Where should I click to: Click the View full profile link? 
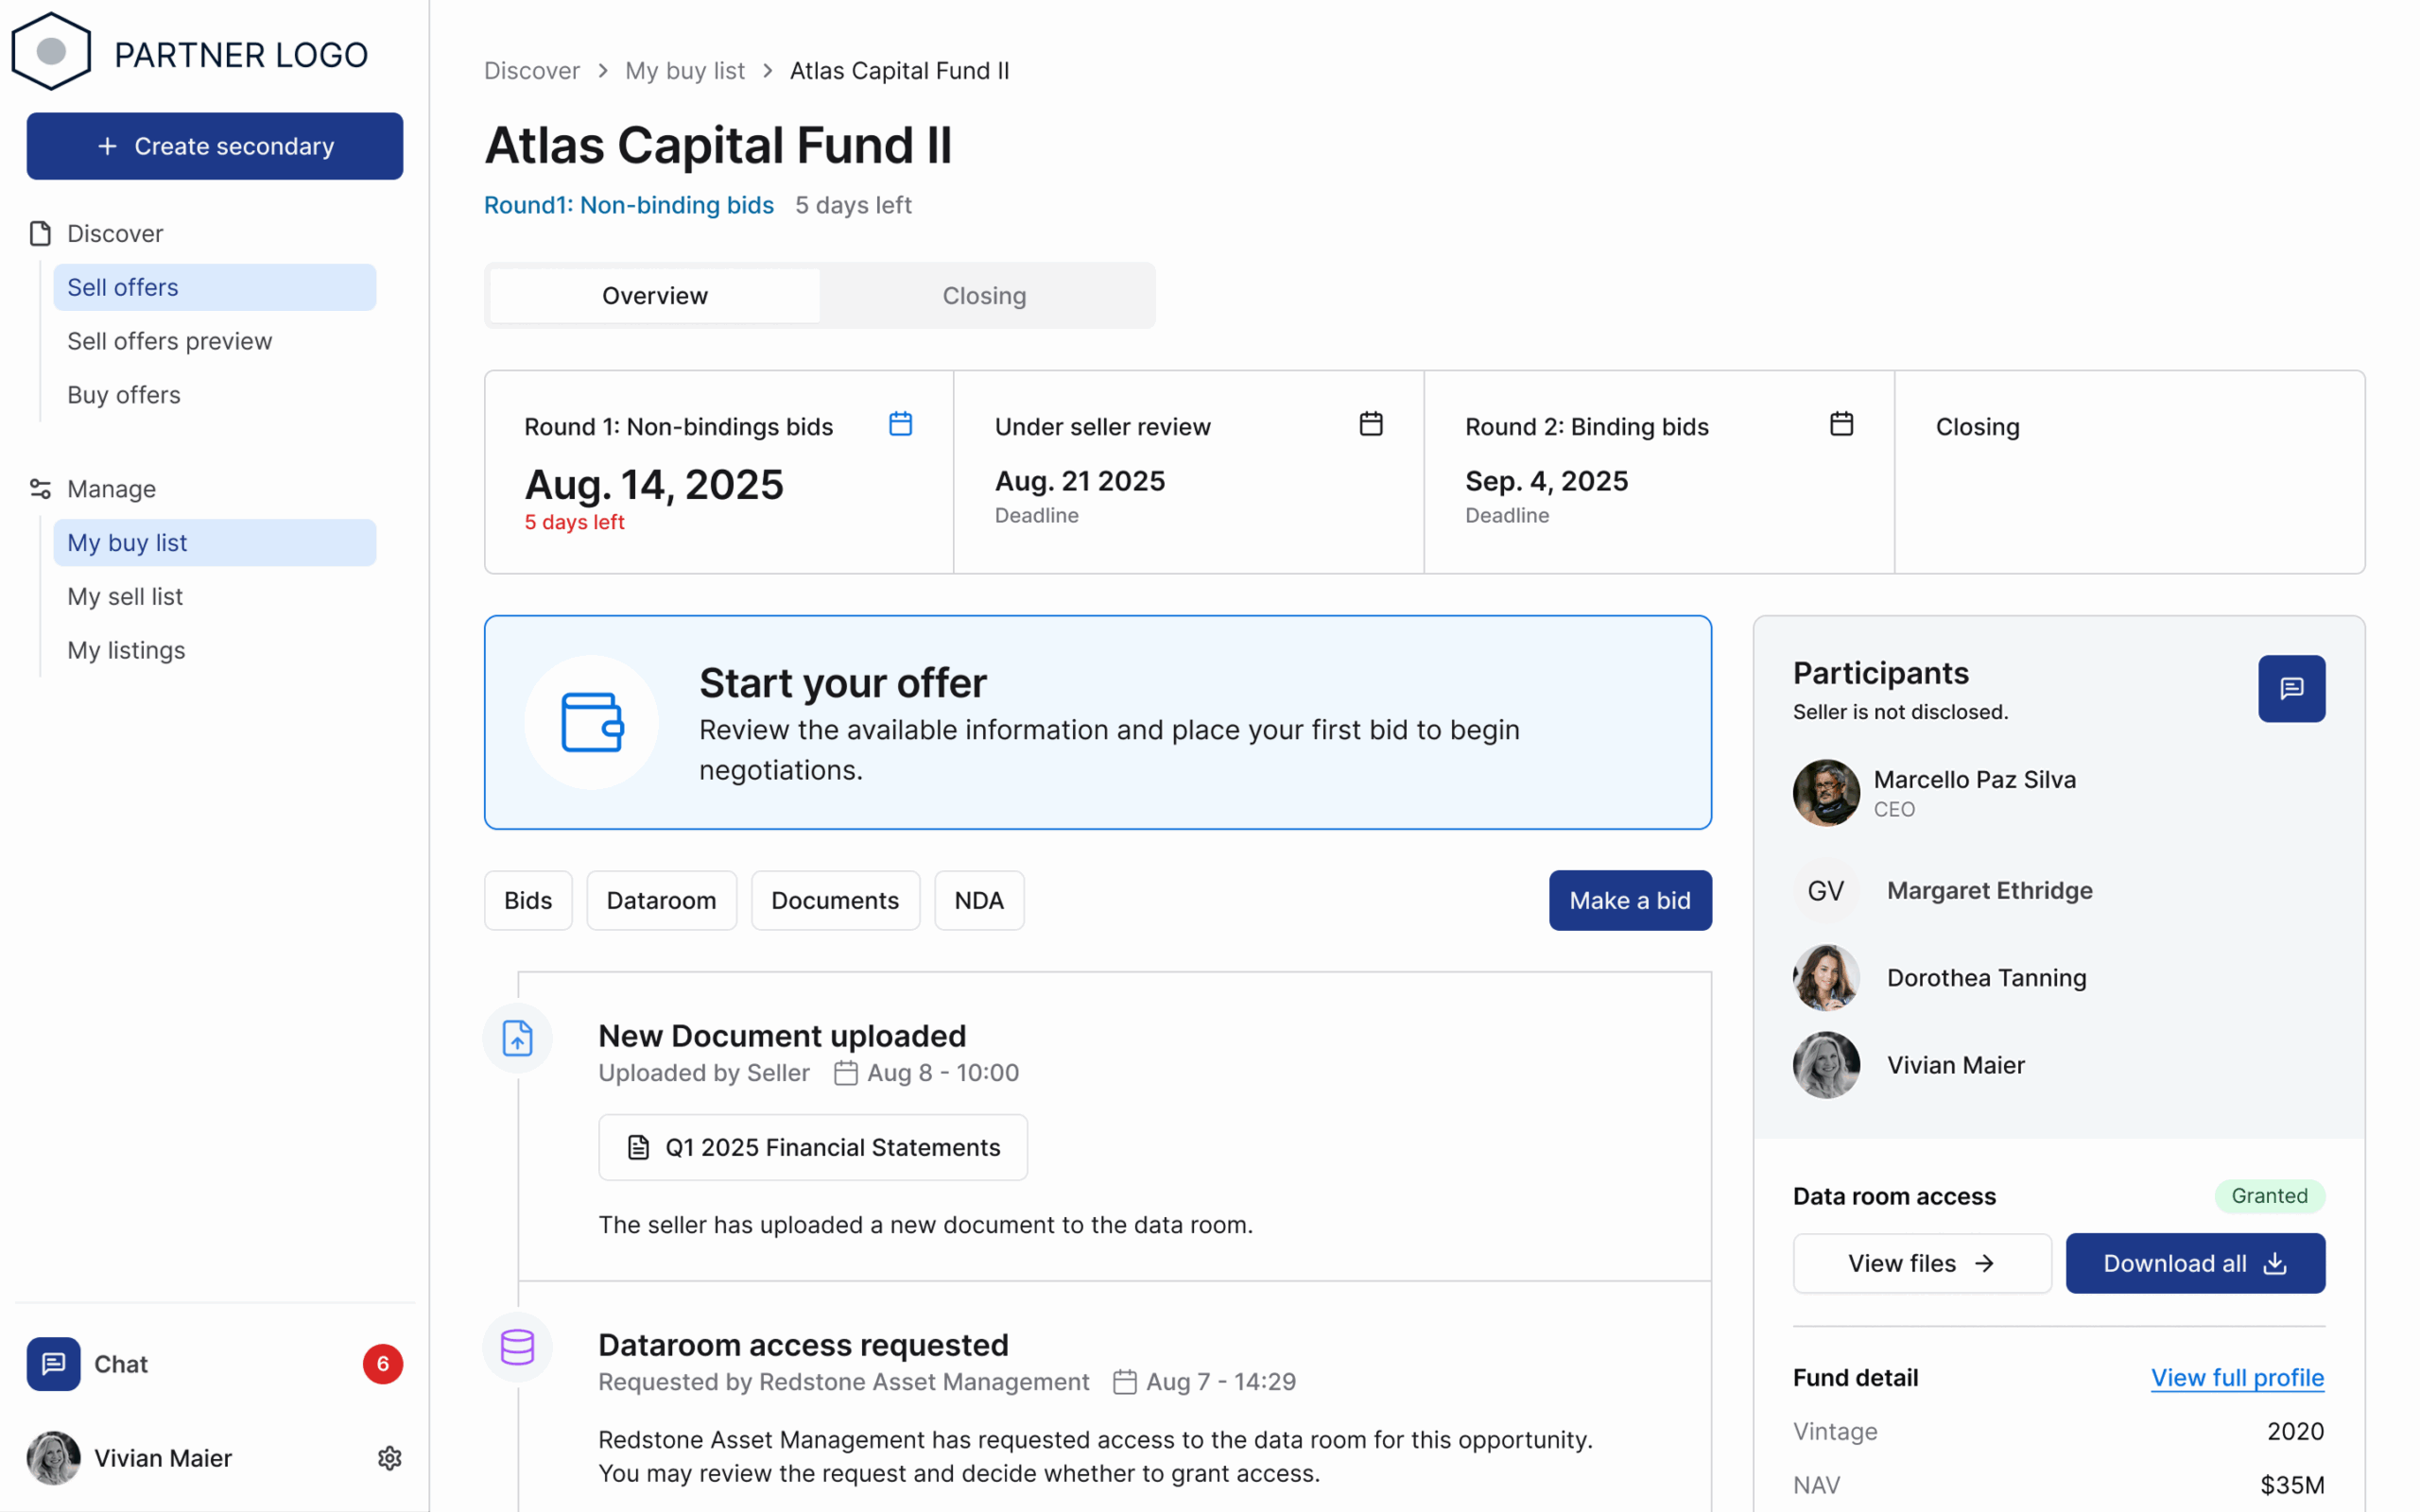[x=2237, y=1377]
